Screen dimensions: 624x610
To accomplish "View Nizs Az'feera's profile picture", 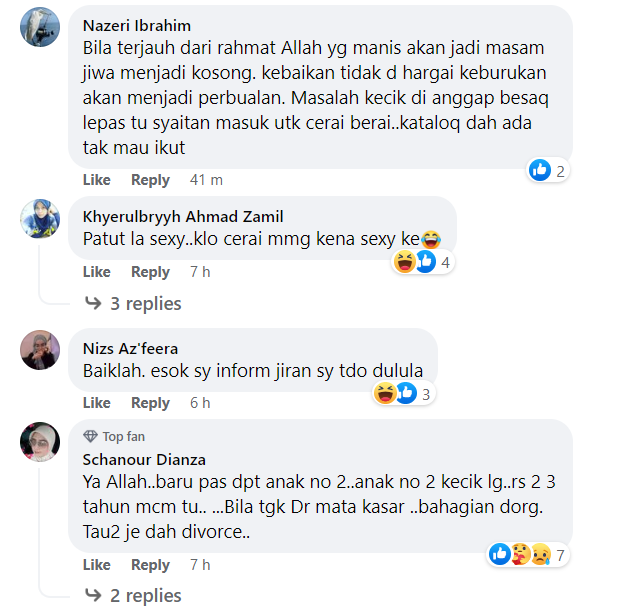I will pyautogui.click(x=40, y=350).
